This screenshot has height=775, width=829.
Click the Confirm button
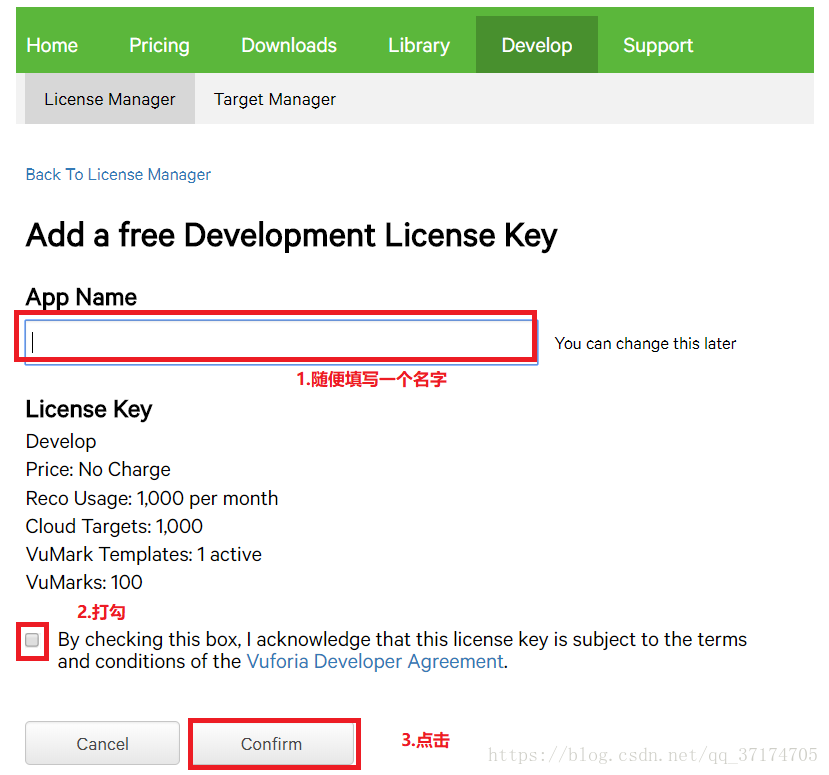(x=272, y=743)
